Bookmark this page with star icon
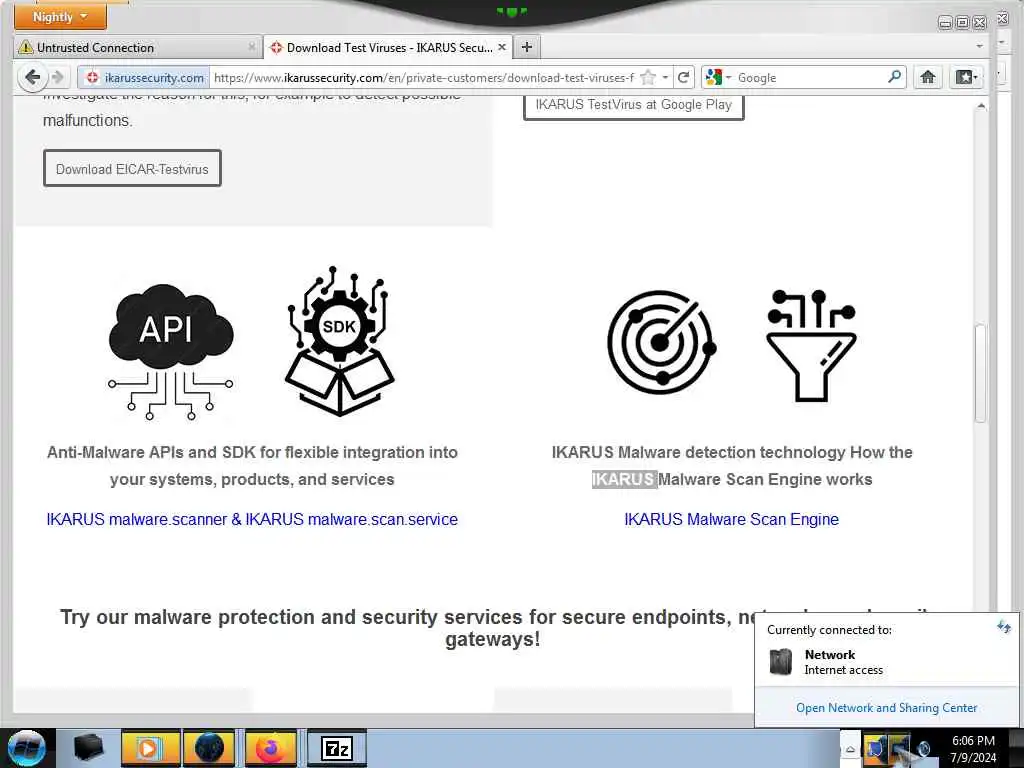Screen dimensions: 1024x768 [647, 77]
